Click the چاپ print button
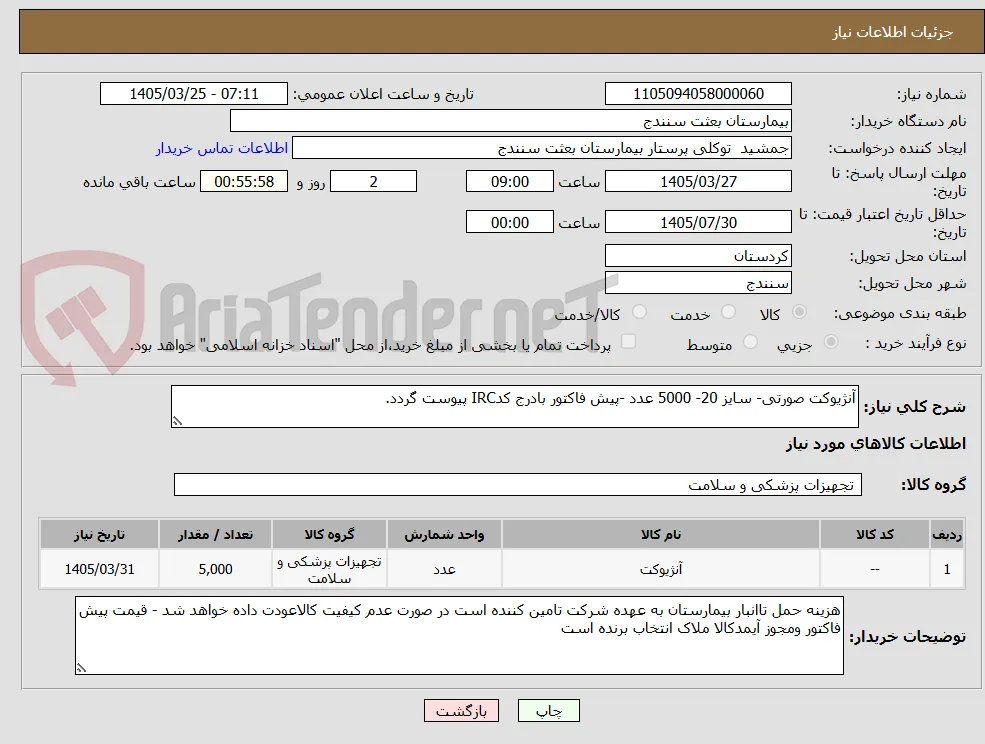 point(548,711)
